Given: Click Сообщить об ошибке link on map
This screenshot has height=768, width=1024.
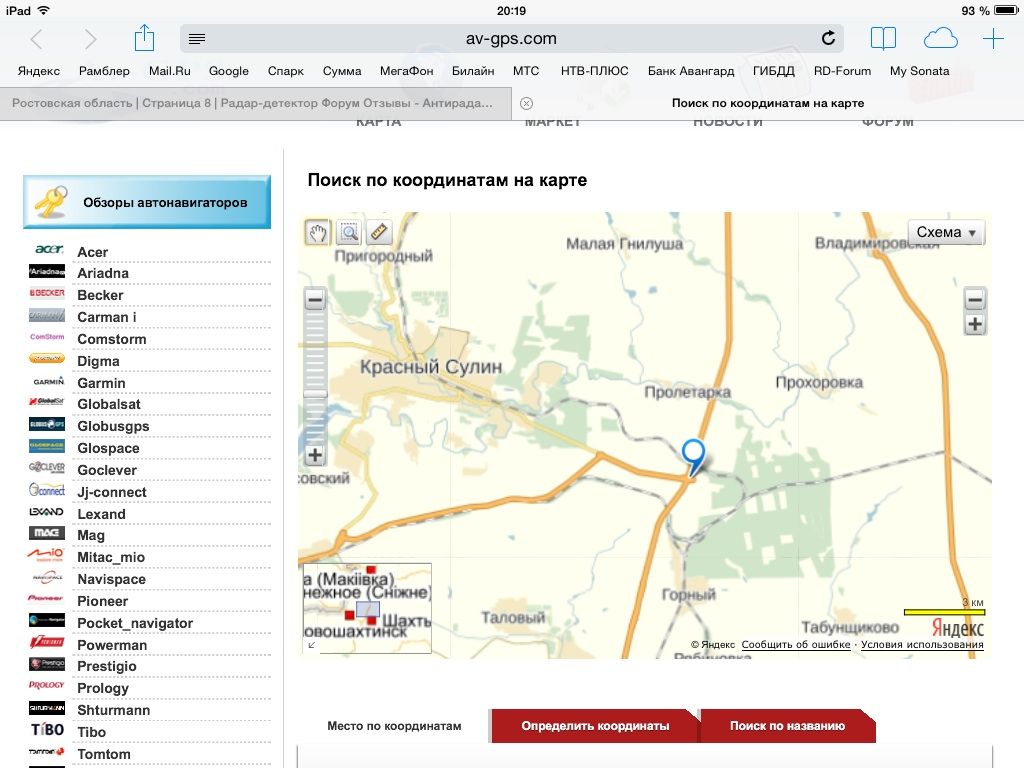Looking at the screenshot, I should [x=796, y=645].
